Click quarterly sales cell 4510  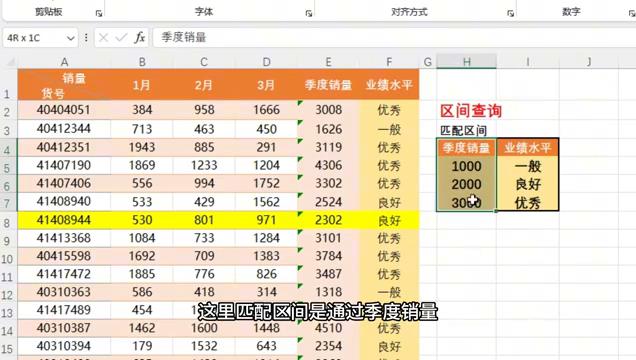pyautogui.click(x=328, y=328)
